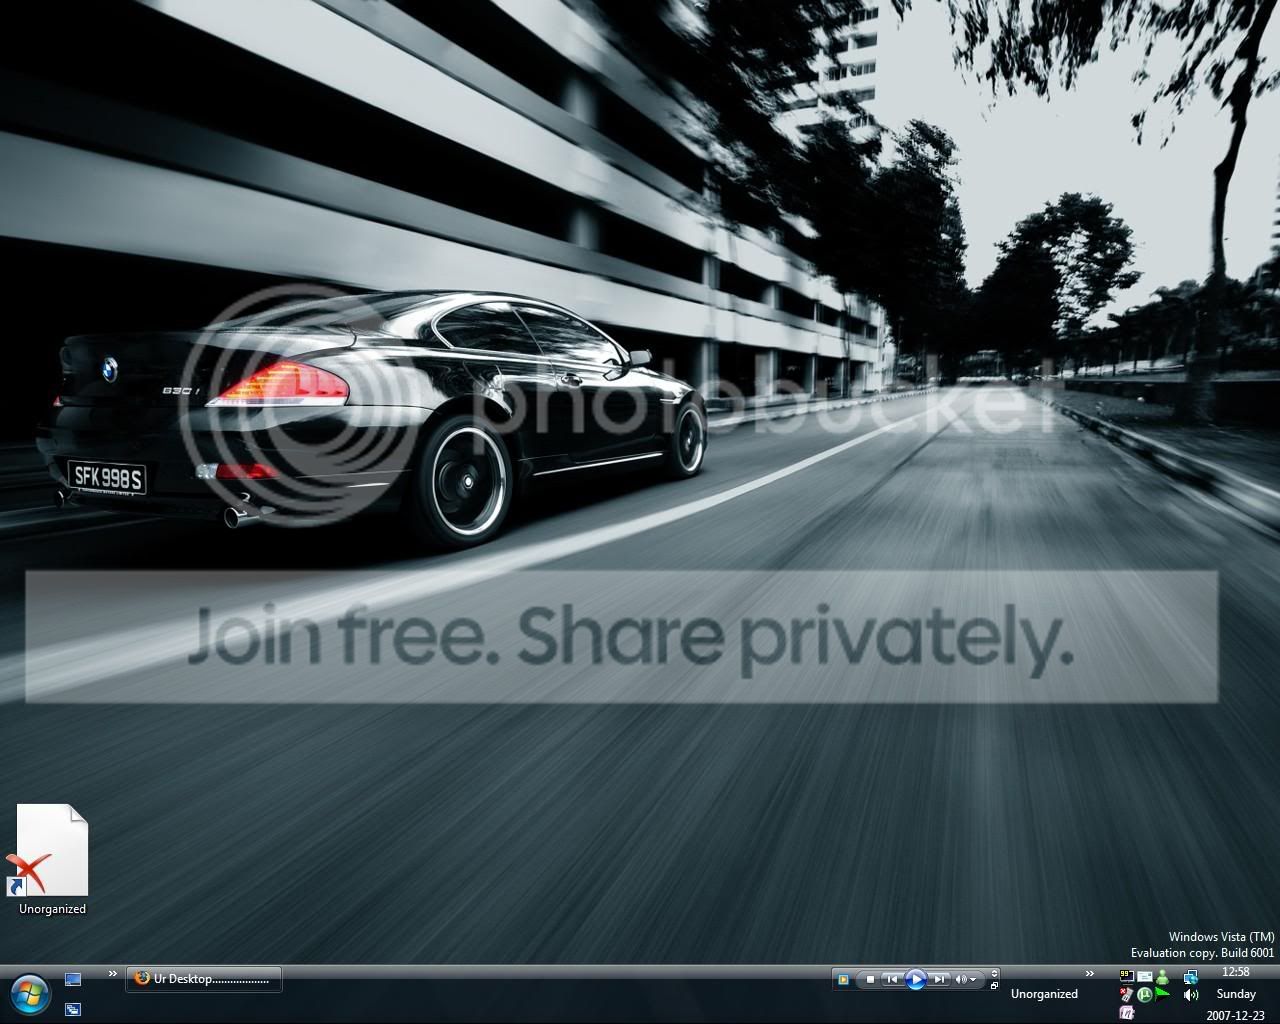
Task: Click the Show Desktop quick launch icon
Action: coord(72,979)
